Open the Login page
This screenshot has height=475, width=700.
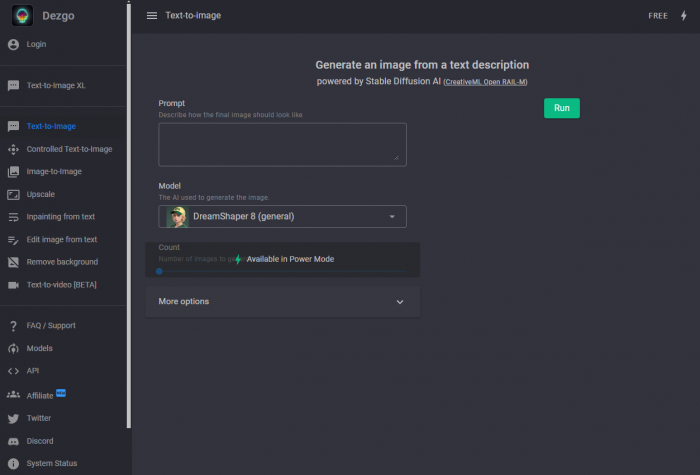[x=36, y=44]
